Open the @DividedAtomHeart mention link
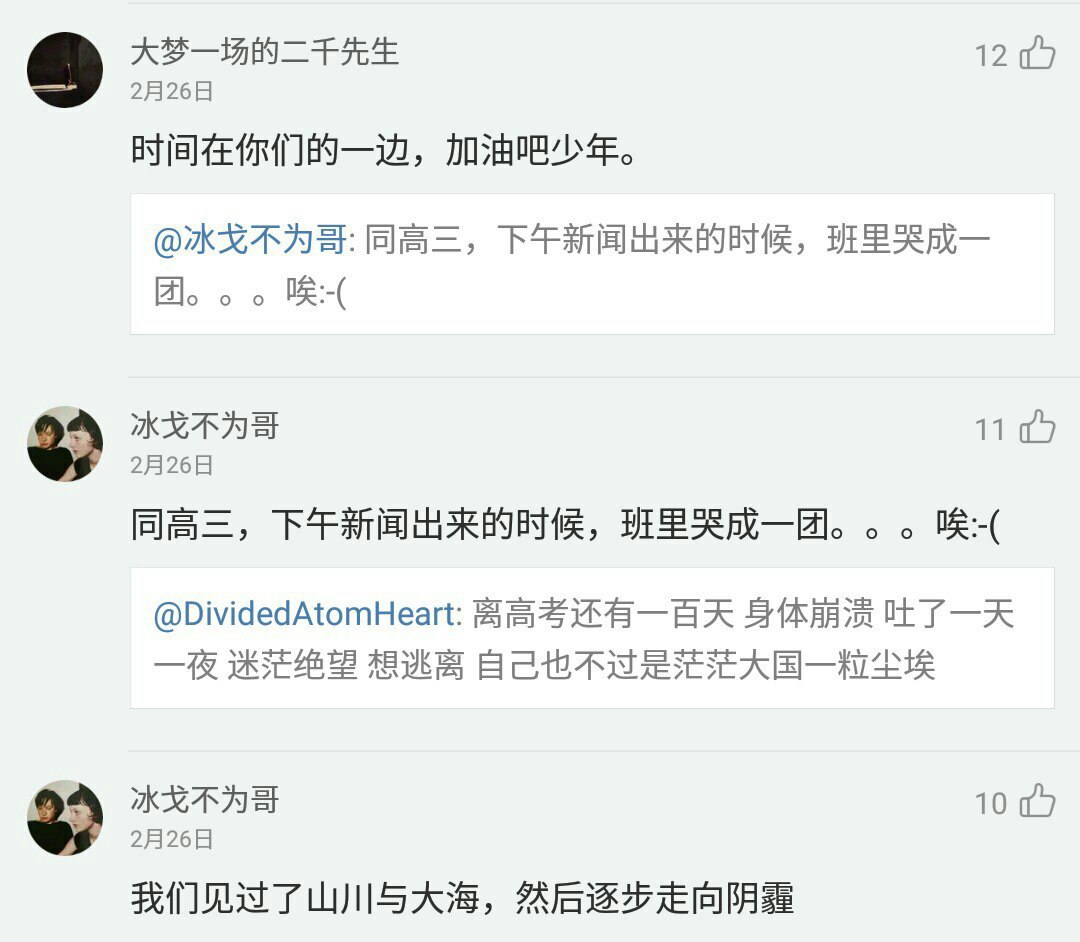 [305, 614]
